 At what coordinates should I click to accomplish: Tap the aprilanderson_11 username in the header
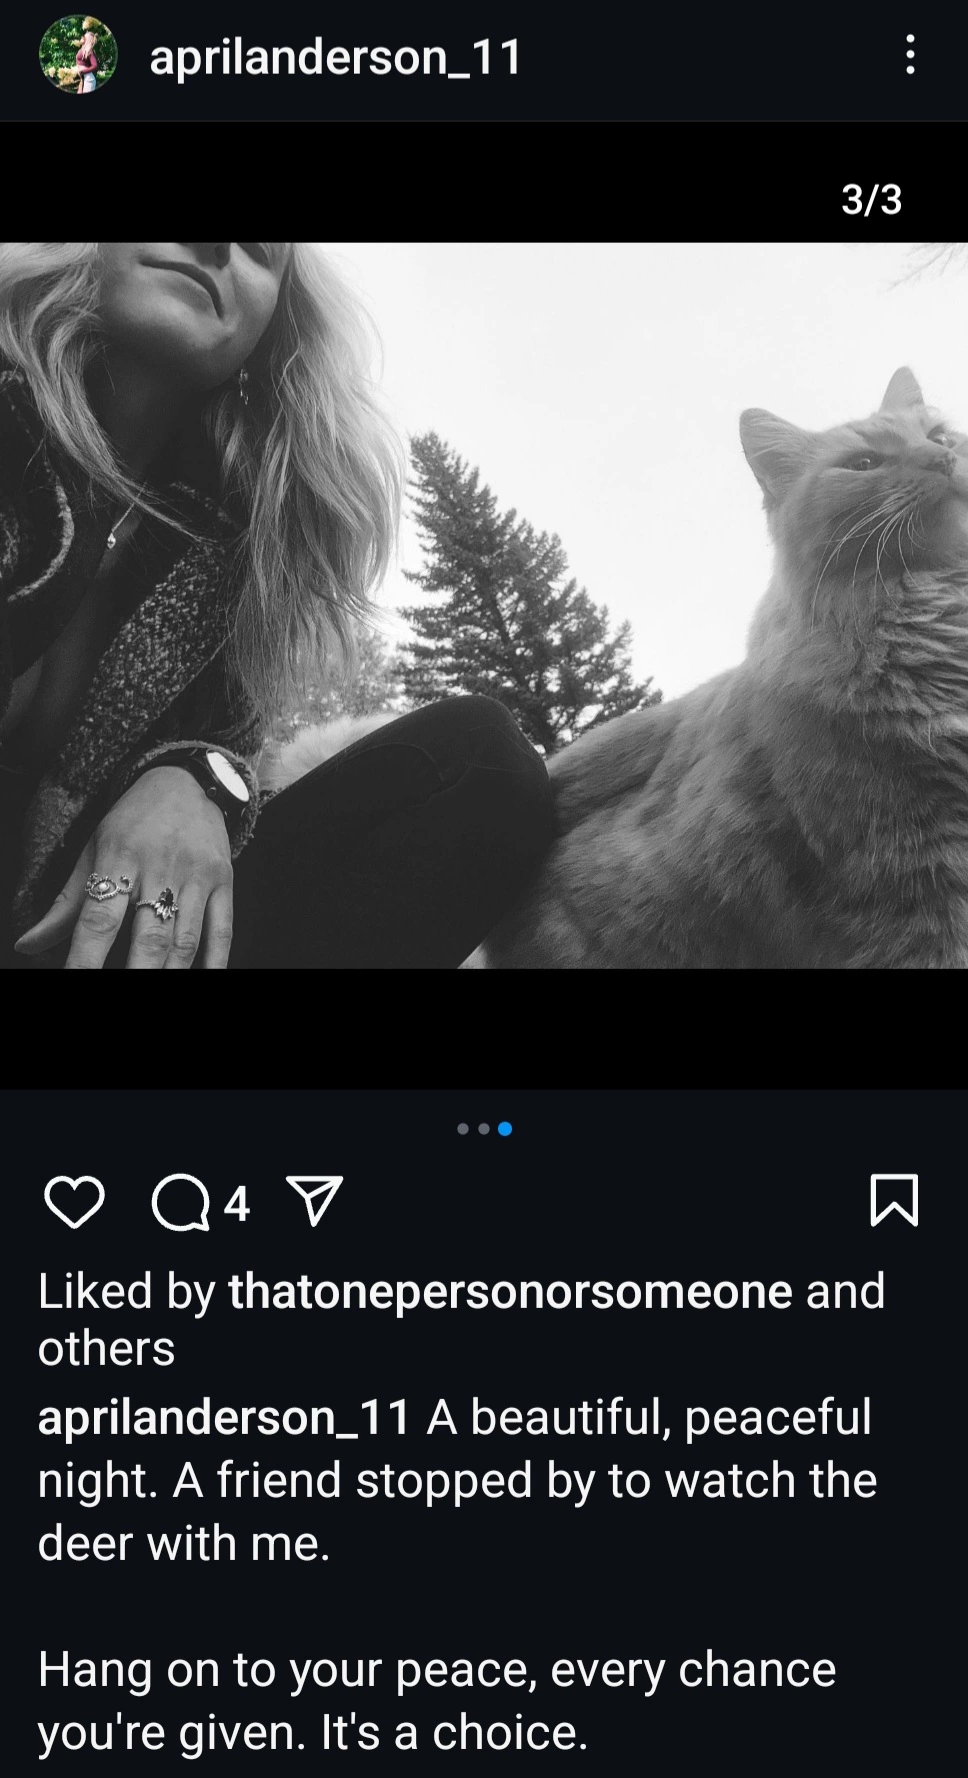[336, 56]
